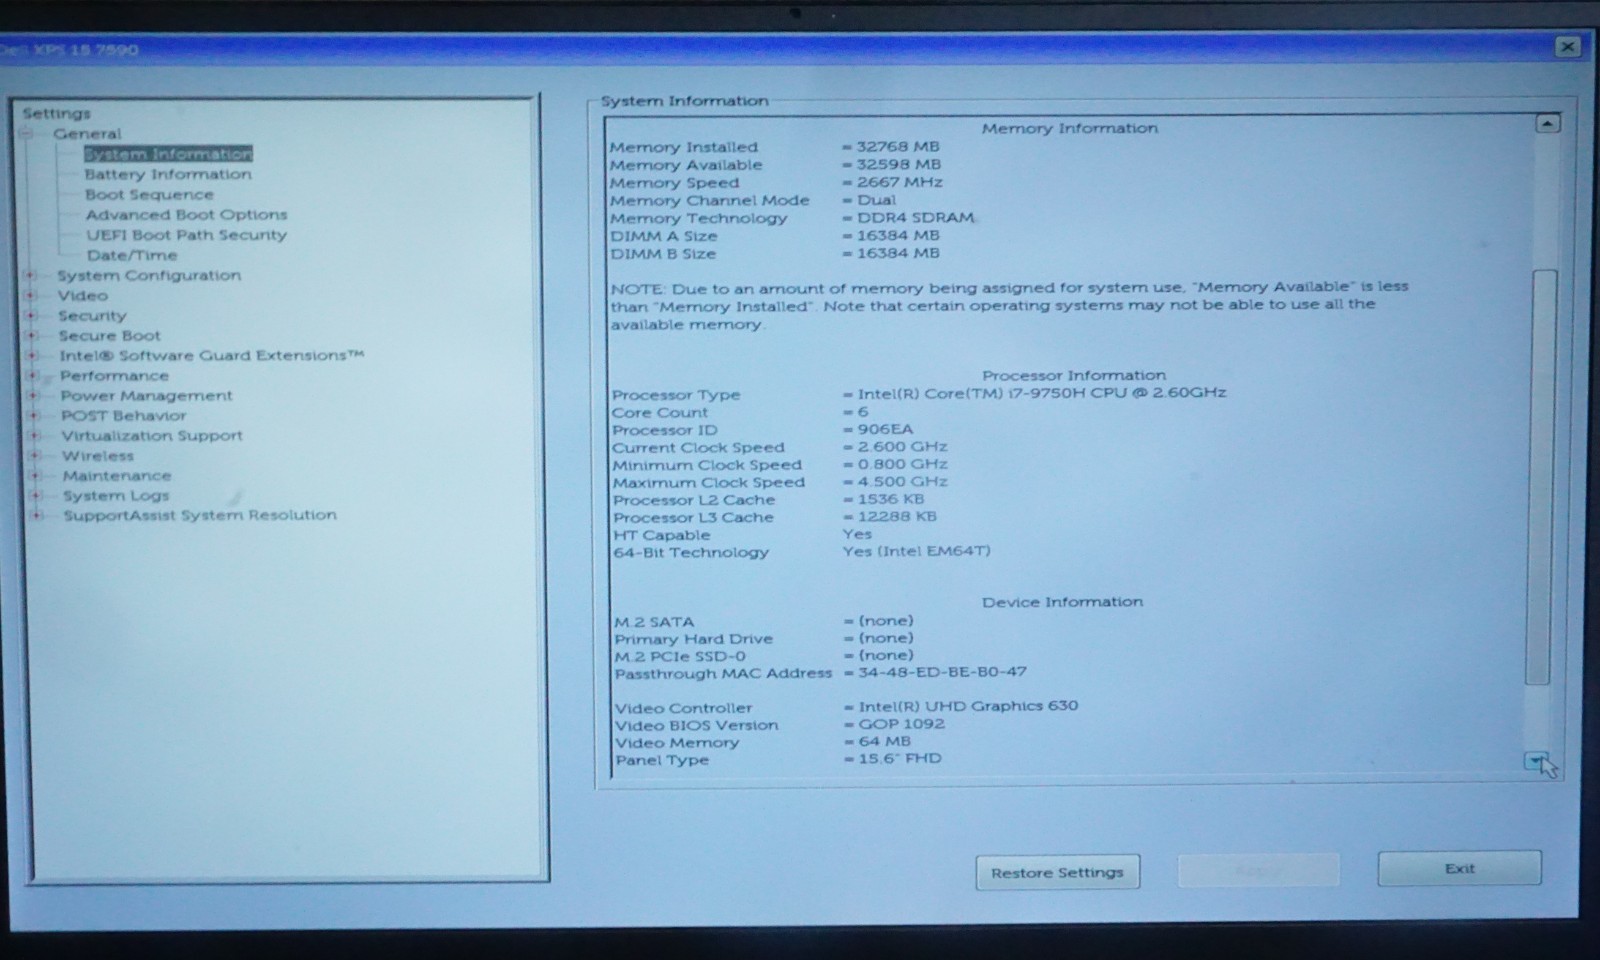Click the Video BIOS Version GOP 1092
The image size is (1600, 960).
[x=901, y=724]
